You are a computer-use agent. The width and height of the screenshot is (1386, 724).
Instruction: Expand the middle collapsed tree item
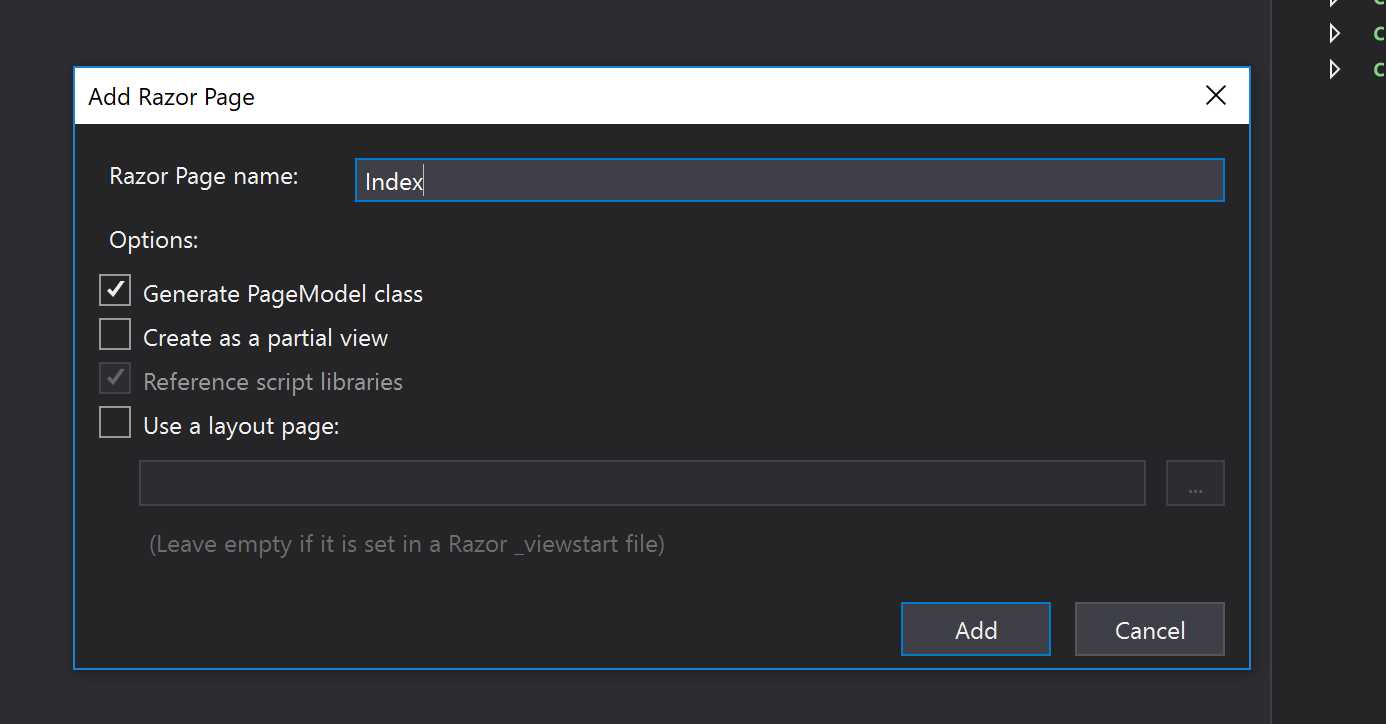(1336, 32)
